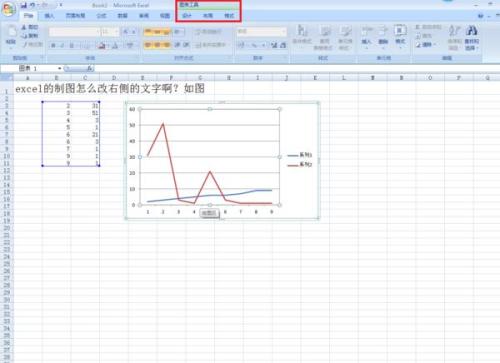Viewport: 500px width, 363px height.
Task: Toggle Top Align in alignment group
Action: 148,32
